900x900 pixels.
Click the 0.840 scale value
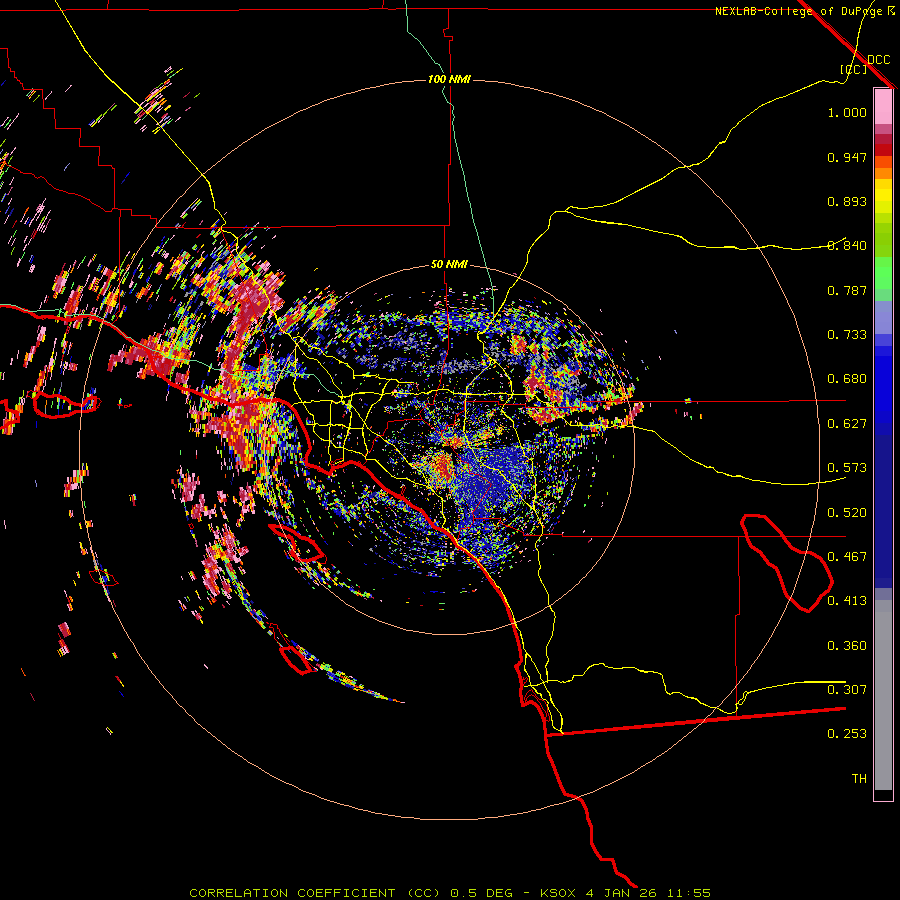pyautogui.click(x=847, y=246)
